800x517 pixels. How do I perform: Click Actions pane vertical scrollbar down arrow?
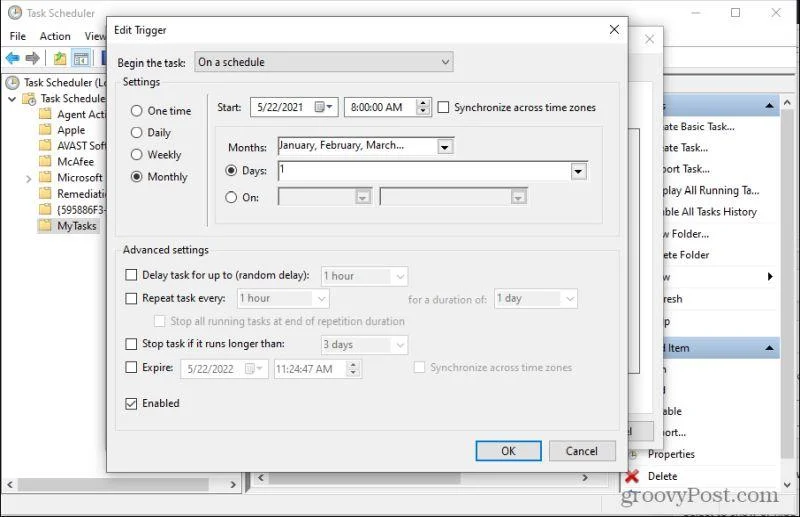coord(787,485)
